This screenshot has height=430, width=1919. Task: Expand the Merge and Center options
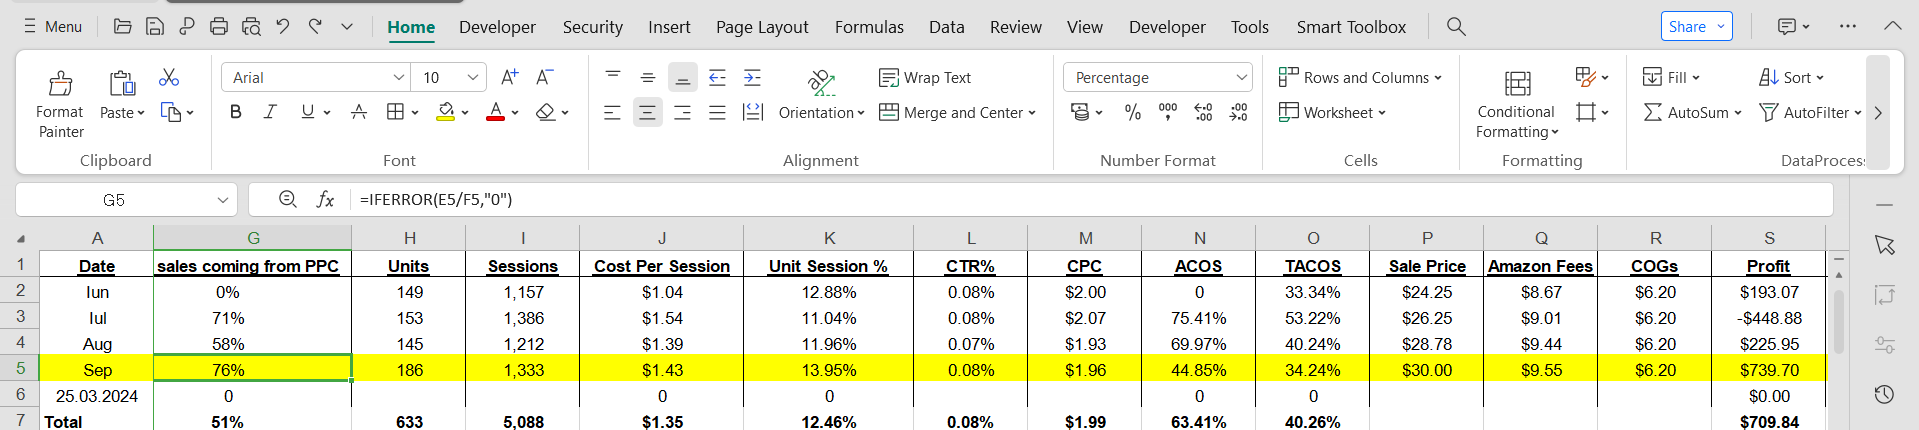pos(1032,113)
